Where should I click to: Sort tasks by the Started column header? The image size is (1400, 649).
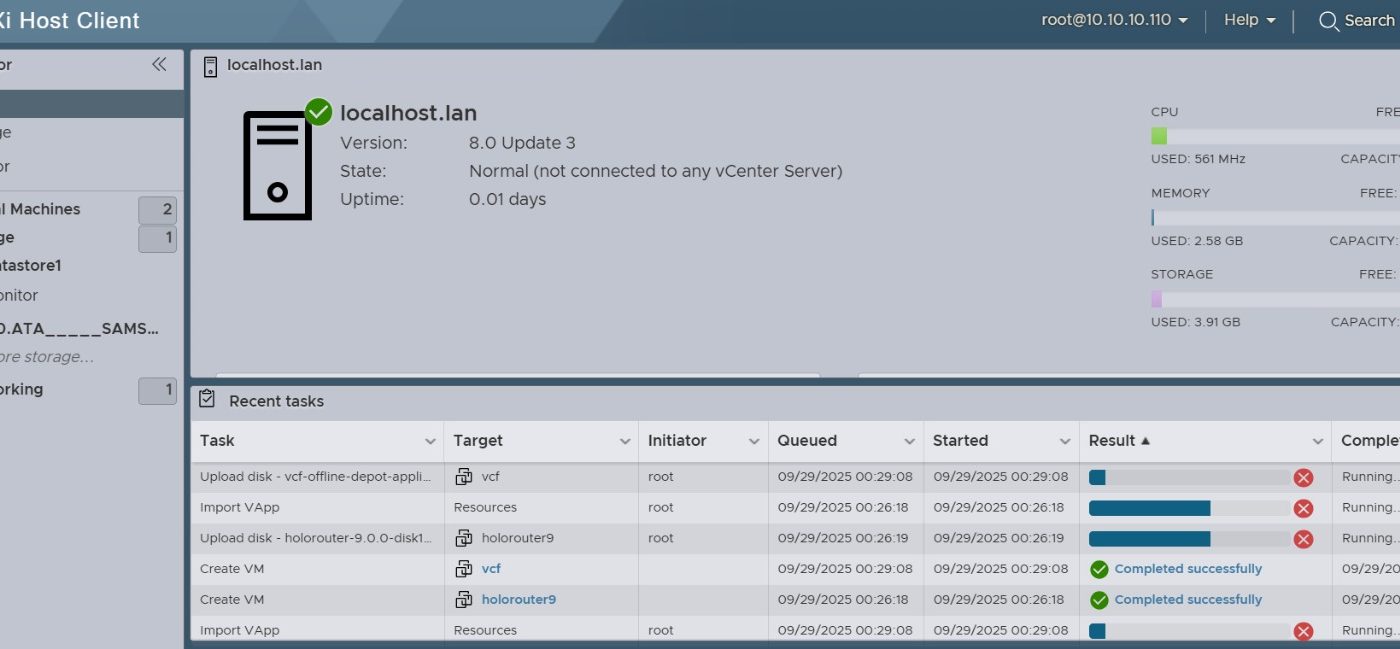[960, 441]
